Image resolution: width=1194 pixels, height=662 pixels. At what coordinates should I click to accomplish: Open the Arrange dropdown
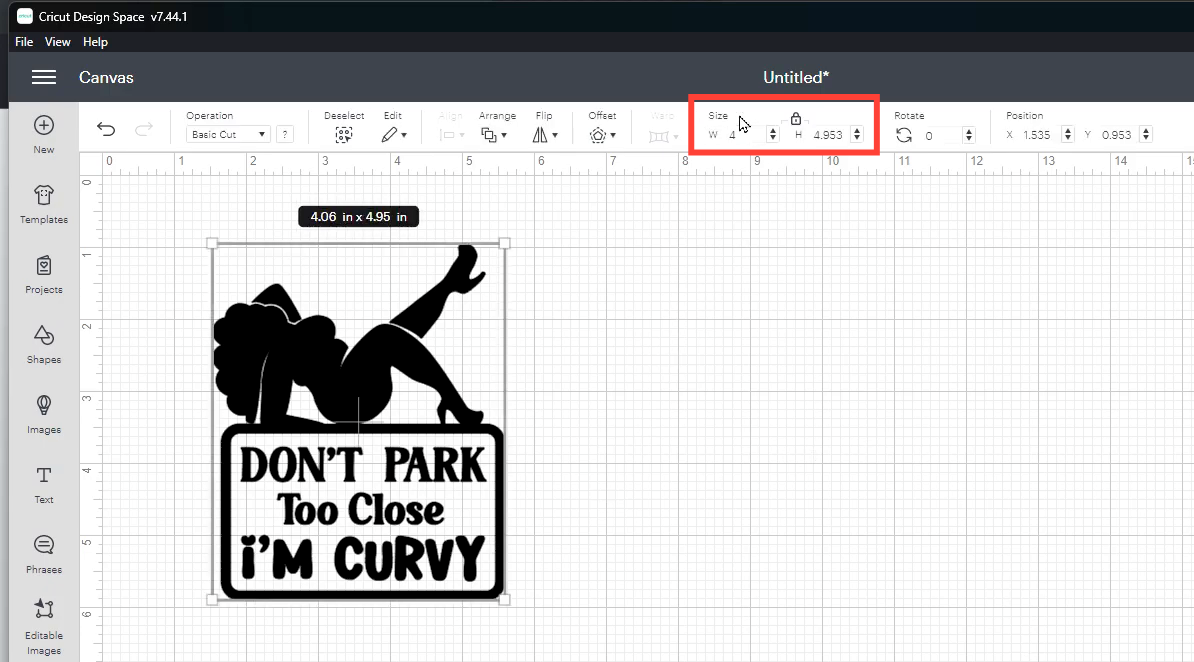tap(494, 135)
